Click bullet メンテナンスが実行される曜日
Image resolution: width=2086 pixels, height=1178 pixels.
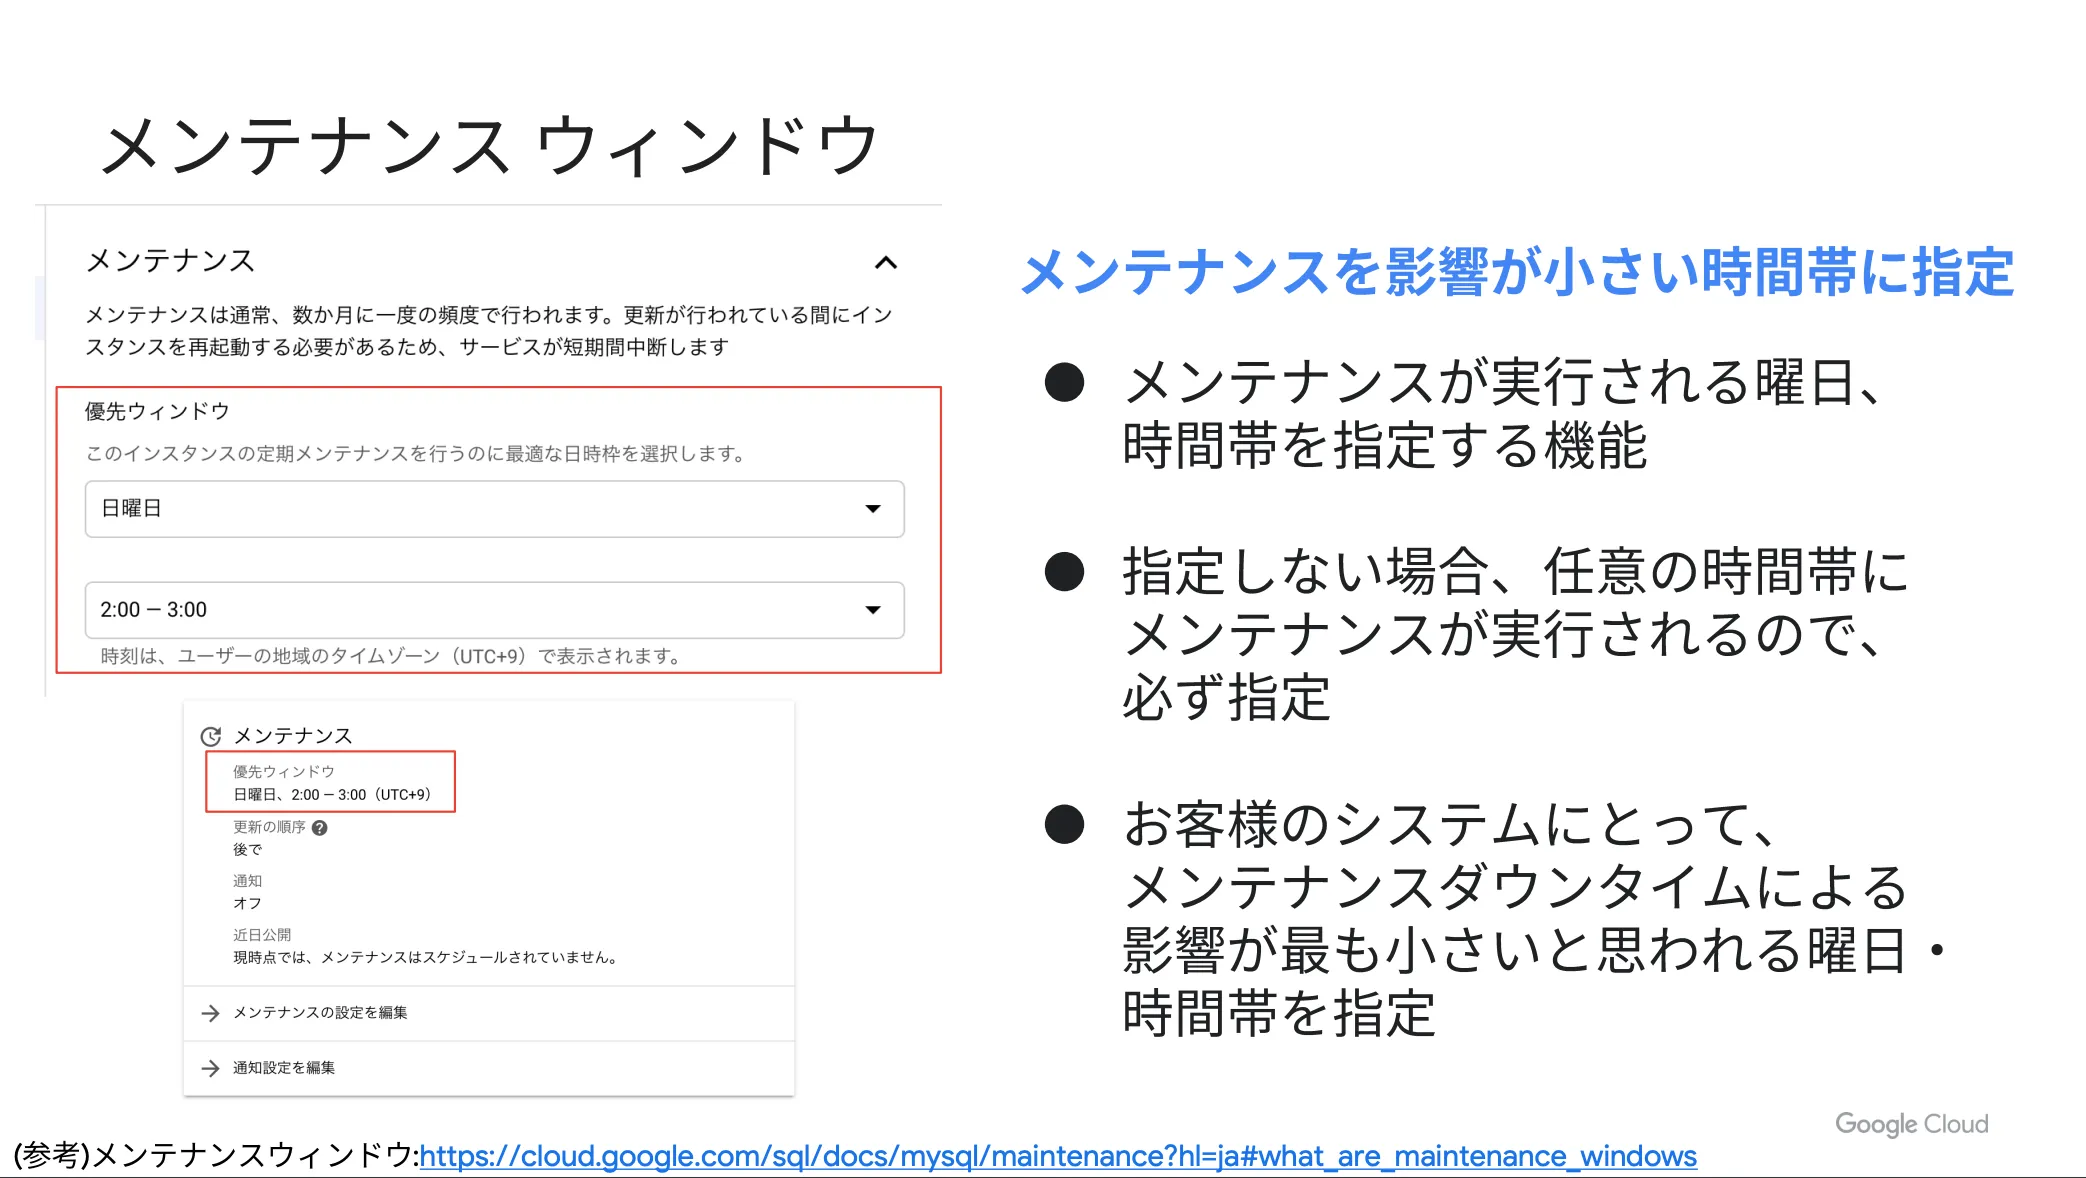[1502, 414]
